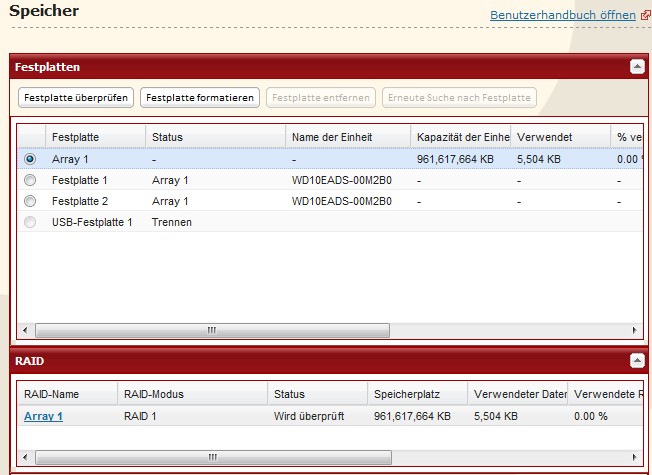Screen dimensions: 652x475
Task: Click left arrow of RAID horizontal scrollbar
Action: coord(25,458)
